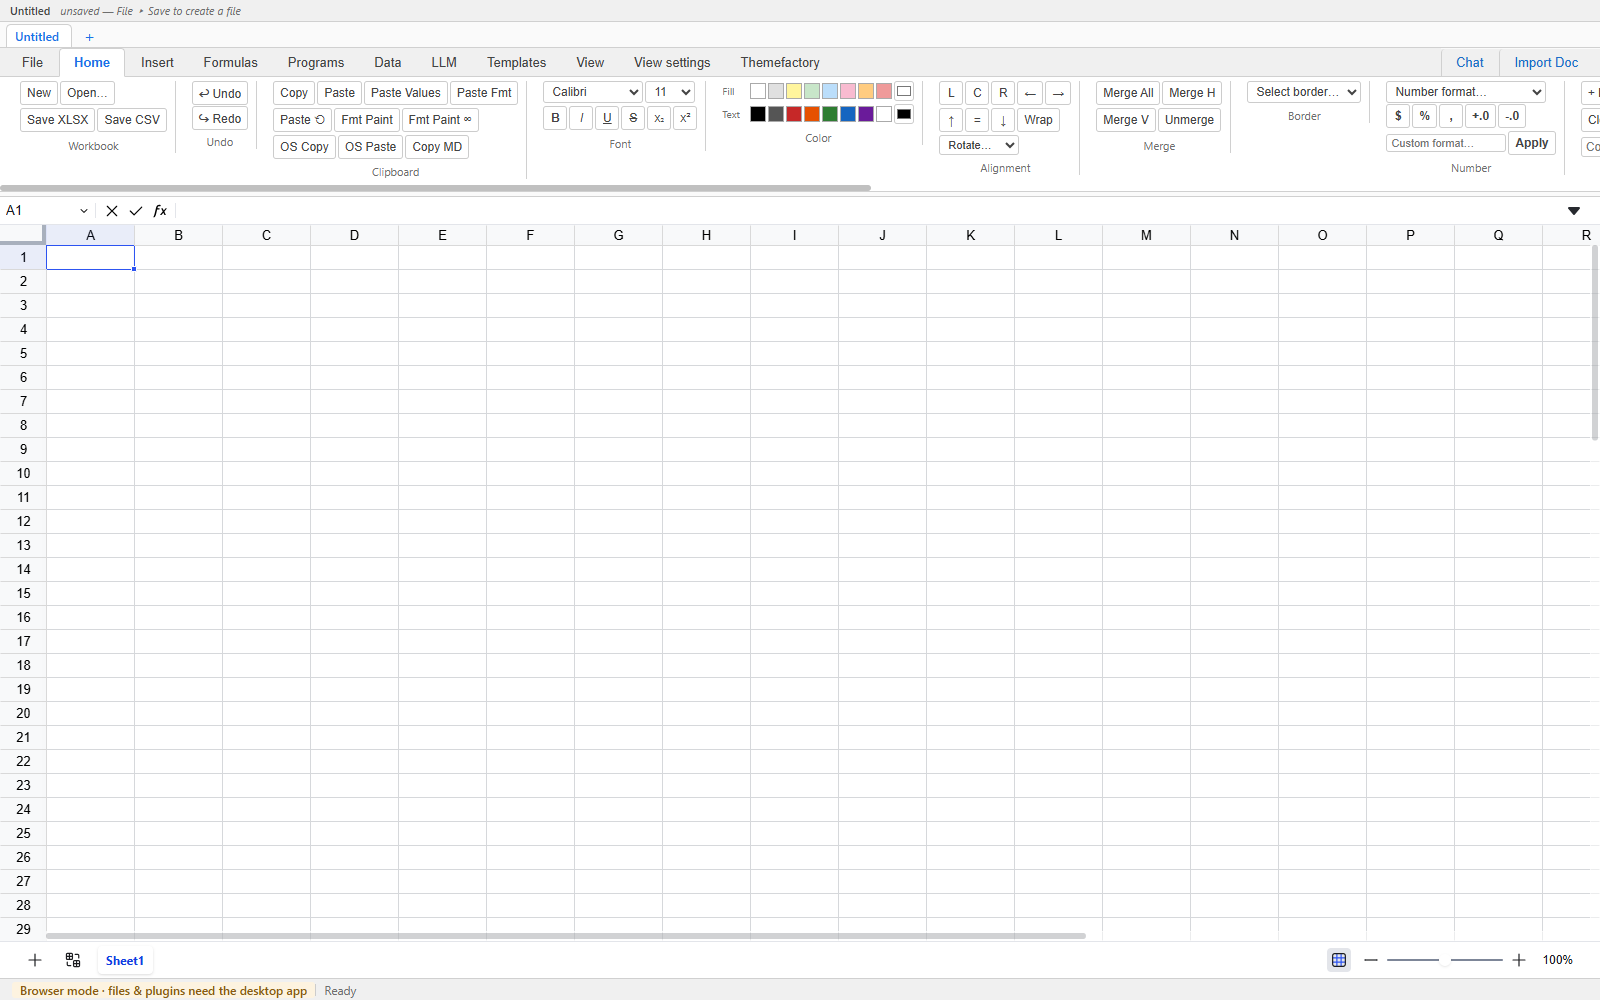Apply percent format with the % button

[1424, 116]
